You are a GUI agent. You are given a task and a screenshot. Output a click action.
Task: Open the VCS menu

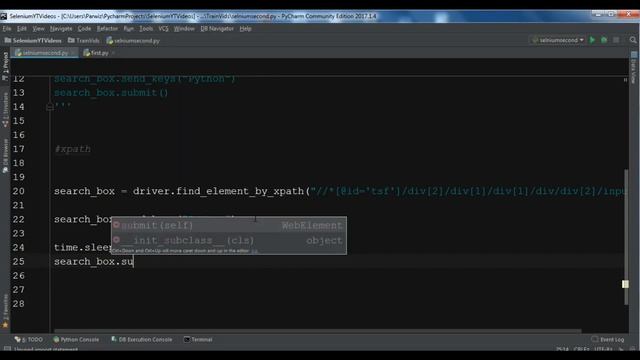click(x=163, y=29)
